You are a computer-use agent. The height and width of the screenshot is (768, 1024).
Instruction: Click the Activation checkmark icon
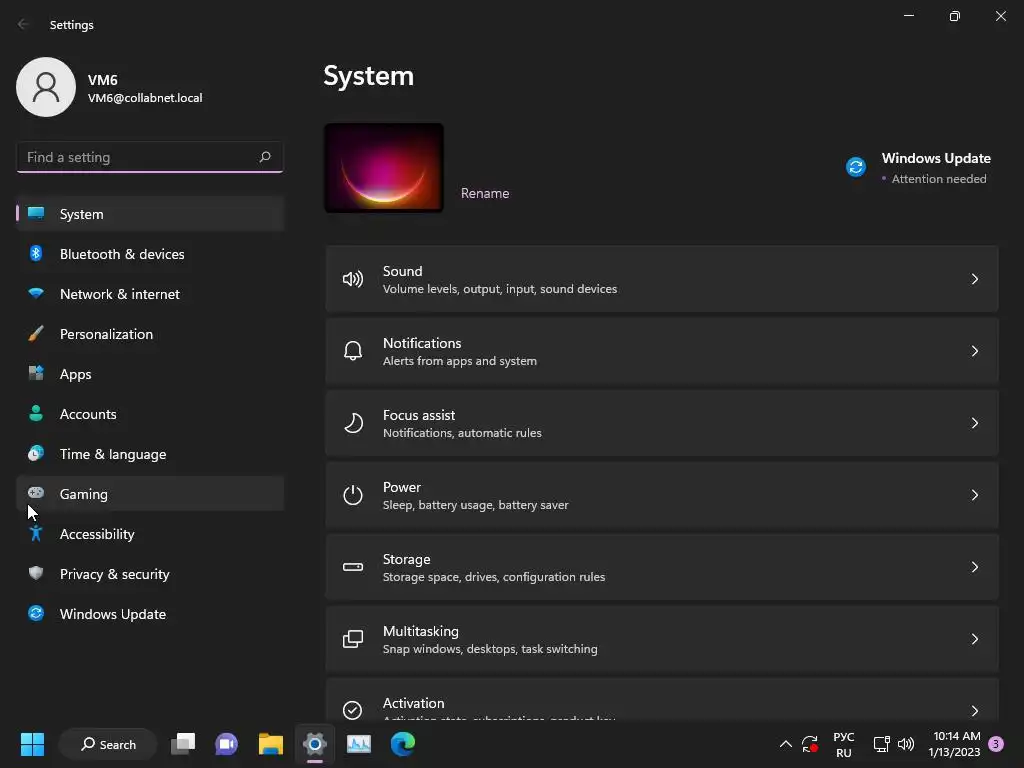point(353,710)
